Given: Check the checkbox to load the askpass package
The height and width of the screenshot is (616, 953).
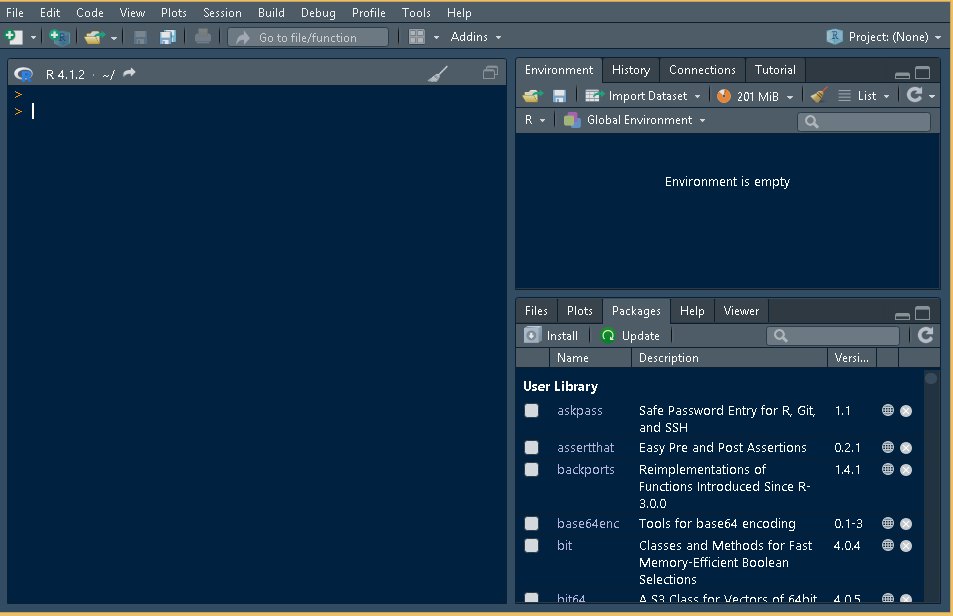Looking at the screenshot, I should 531,411.
